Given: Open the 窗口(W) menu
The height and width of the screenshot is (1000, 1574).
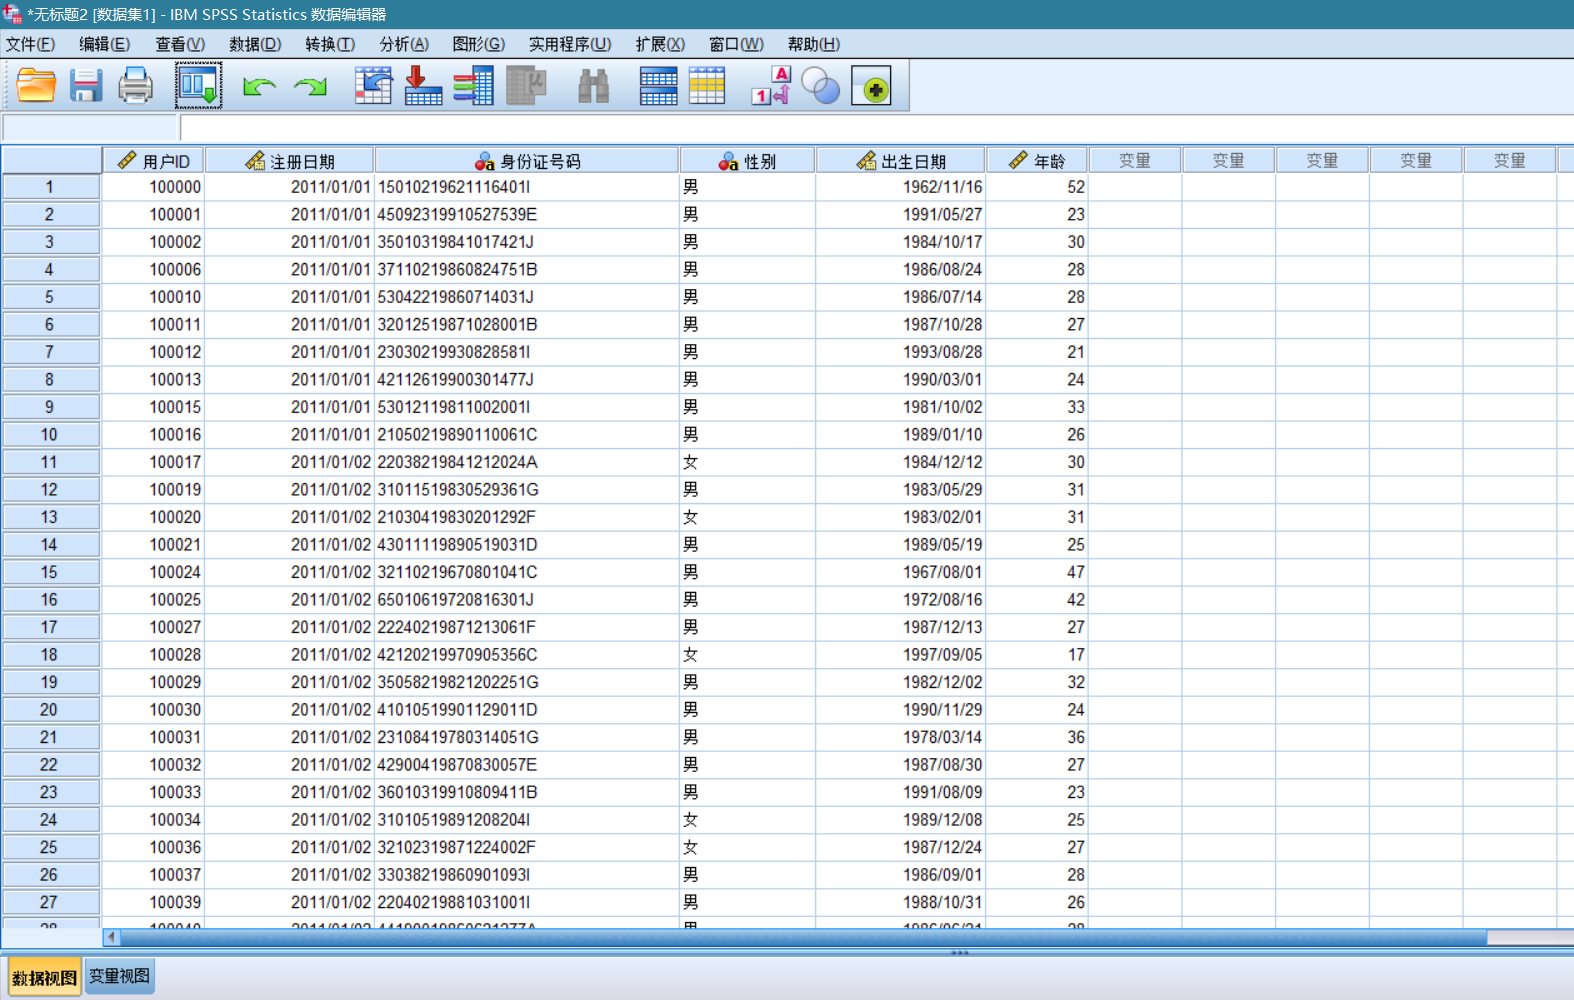Looking at the screenshot, I should [736, 44].
